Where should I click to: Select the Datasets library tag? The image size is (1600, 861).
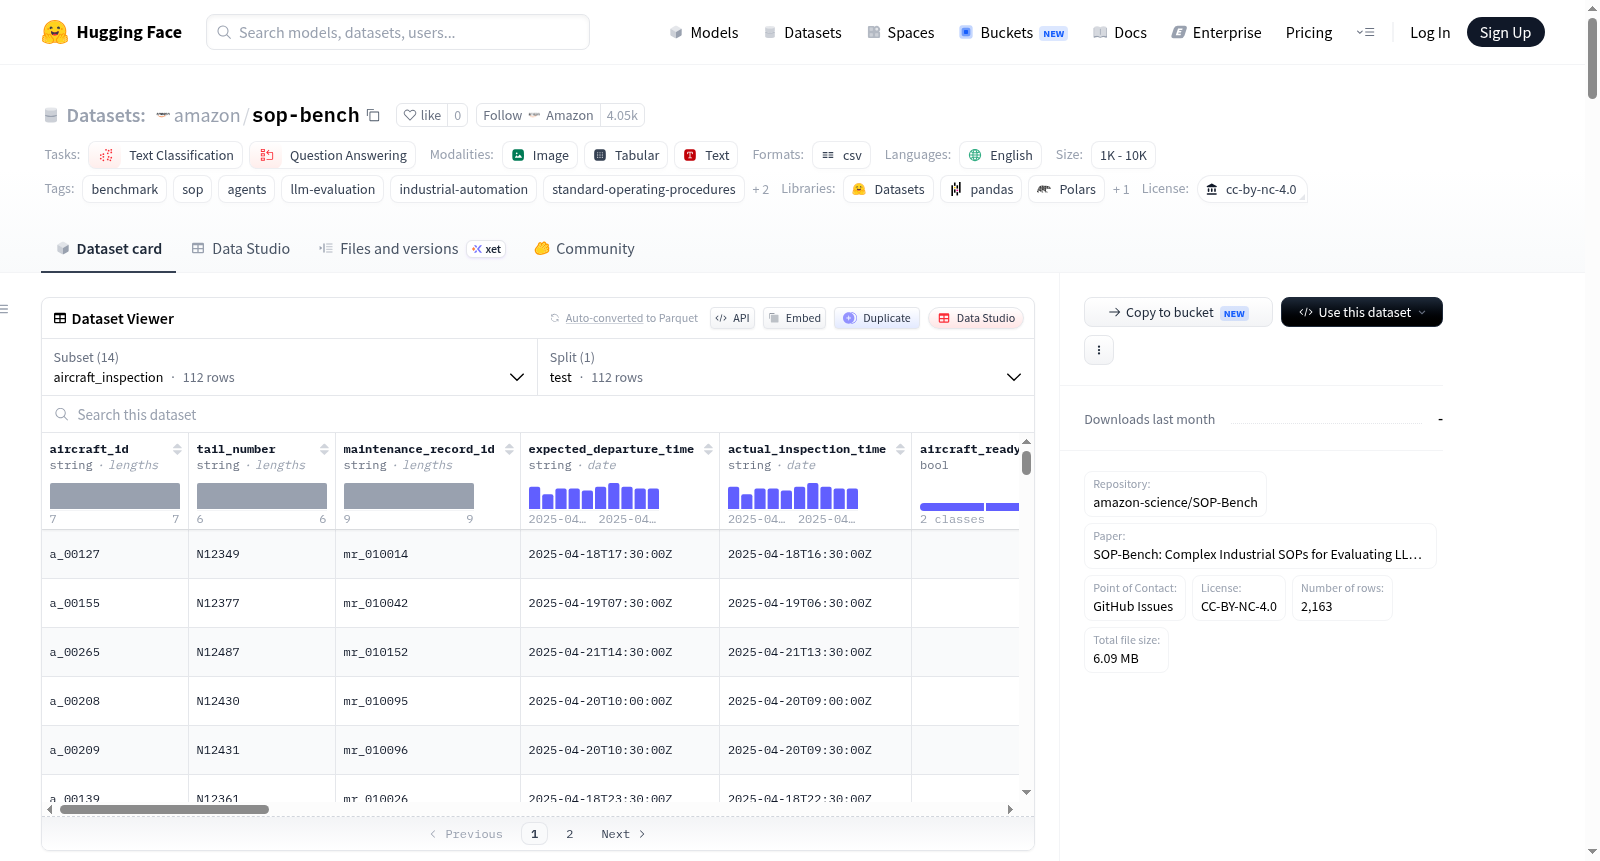[x=888, y=189]
